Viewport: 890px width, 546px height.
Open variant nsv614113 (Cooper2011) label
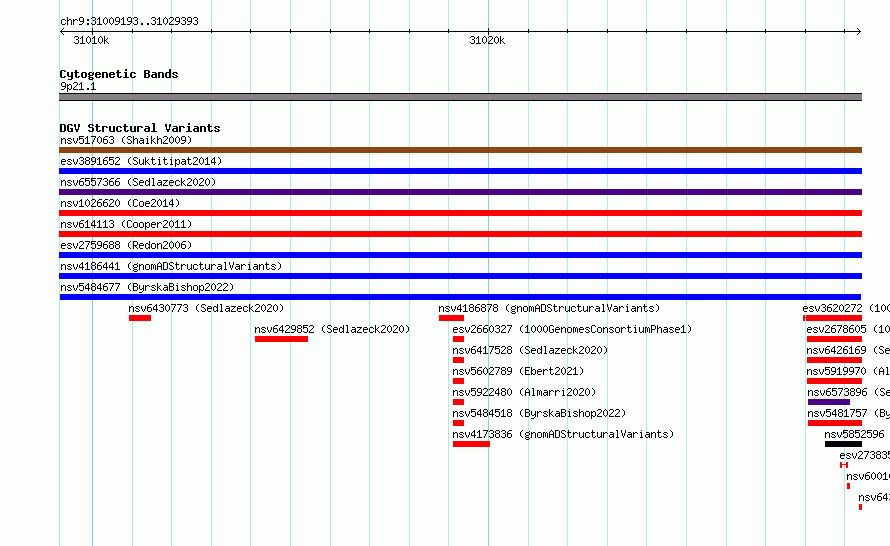[x=126, y=224]
